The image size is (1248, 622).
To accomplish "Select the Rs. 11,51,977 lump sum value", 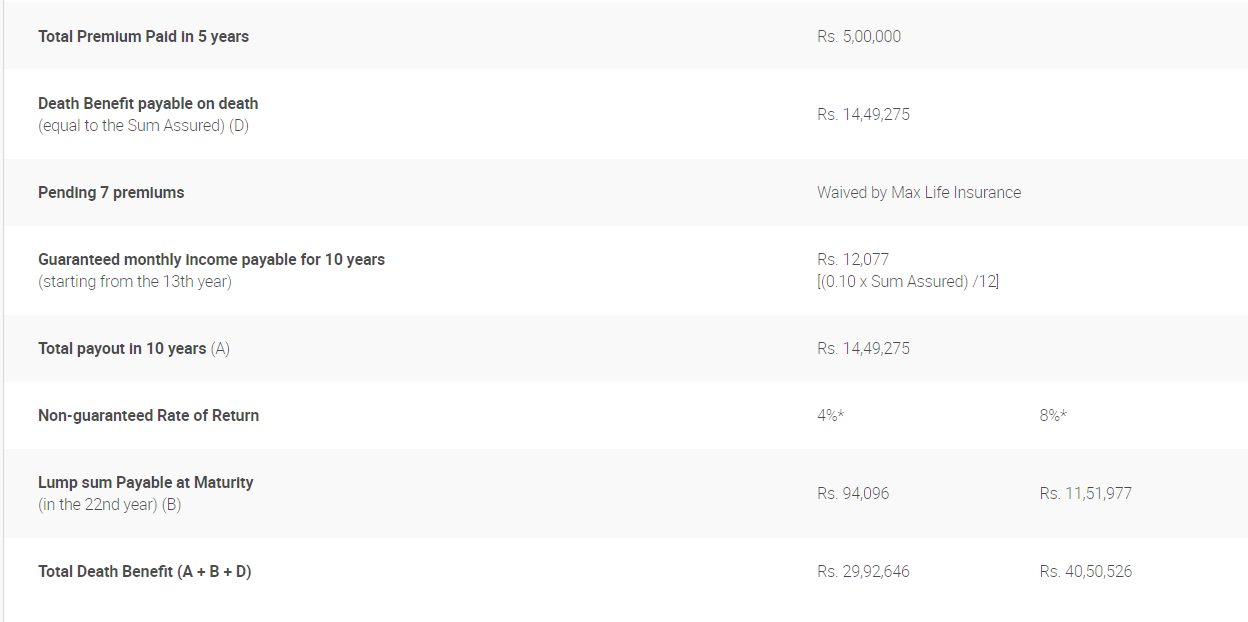I will 1086,493.
